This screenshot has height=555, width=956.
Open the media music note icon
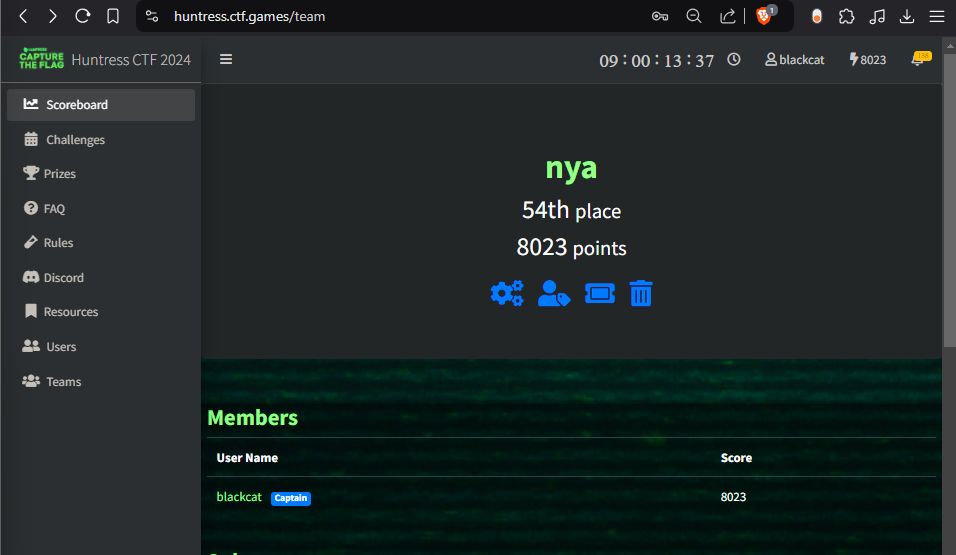pyautogui.click(x=877, y=16)
